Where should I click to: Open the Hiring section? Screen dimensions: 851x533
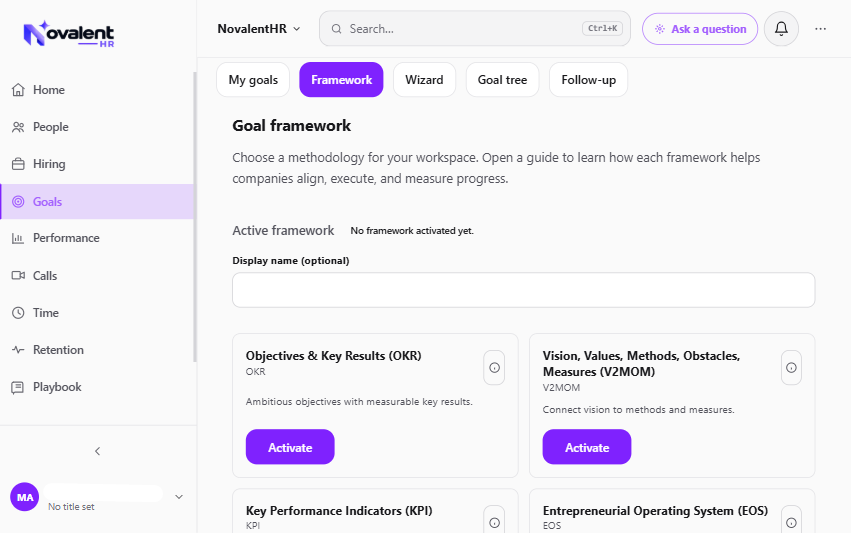[x=97, y=164]
